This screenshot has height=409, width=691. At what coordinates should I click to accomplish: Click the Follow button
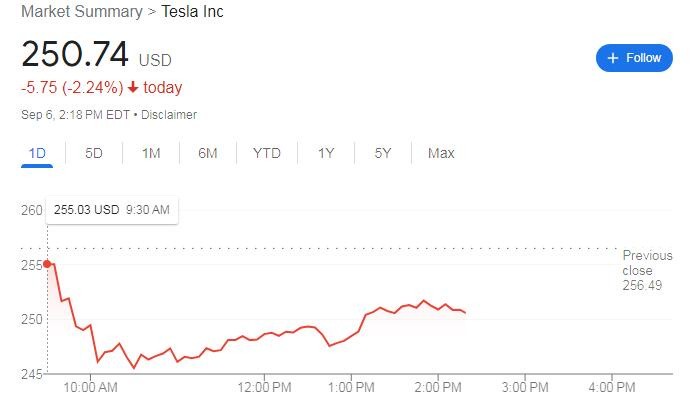(634, 58)
